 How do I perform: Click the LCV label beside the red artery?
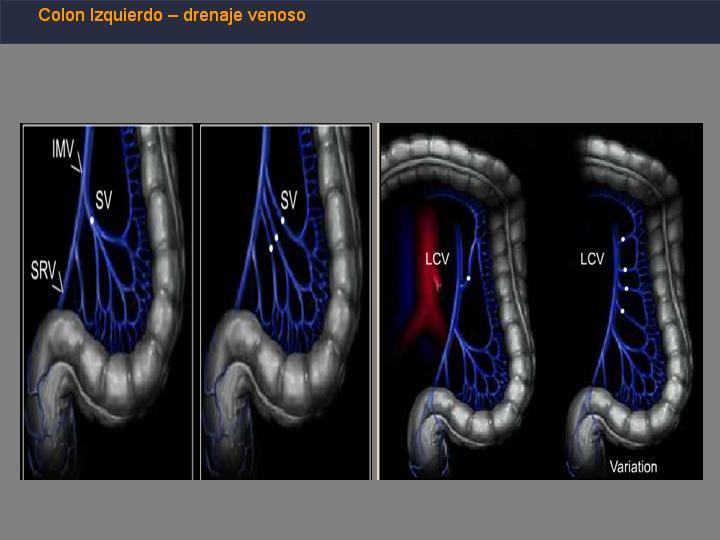(x=437, y=259)
